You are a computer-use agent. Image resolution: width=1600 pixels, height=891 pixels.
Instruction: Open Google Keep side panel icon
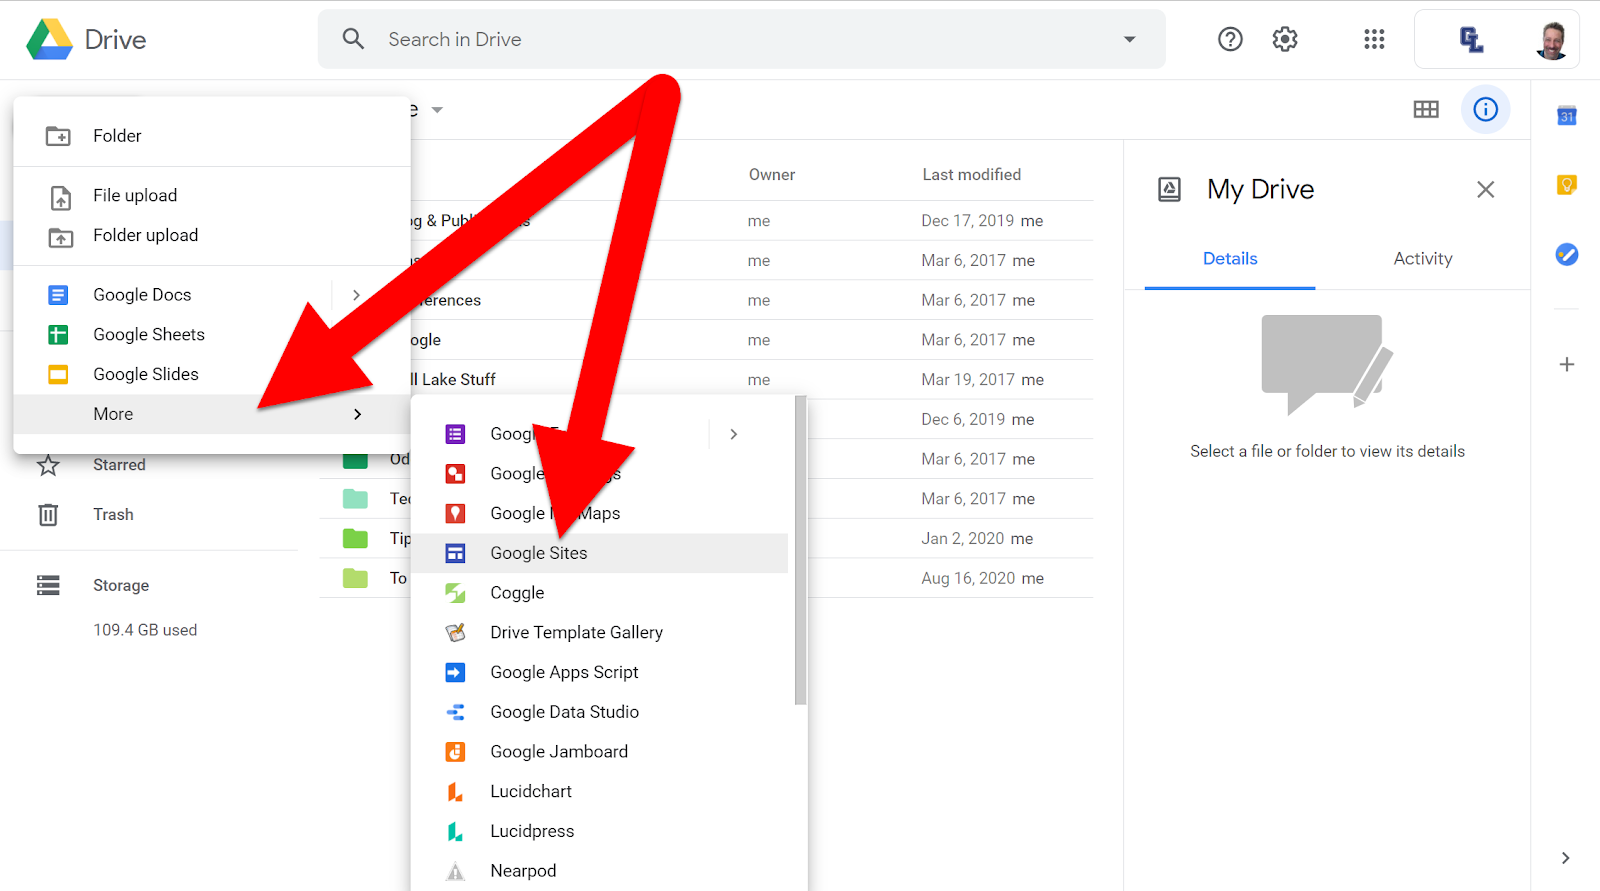point(1567,185)
